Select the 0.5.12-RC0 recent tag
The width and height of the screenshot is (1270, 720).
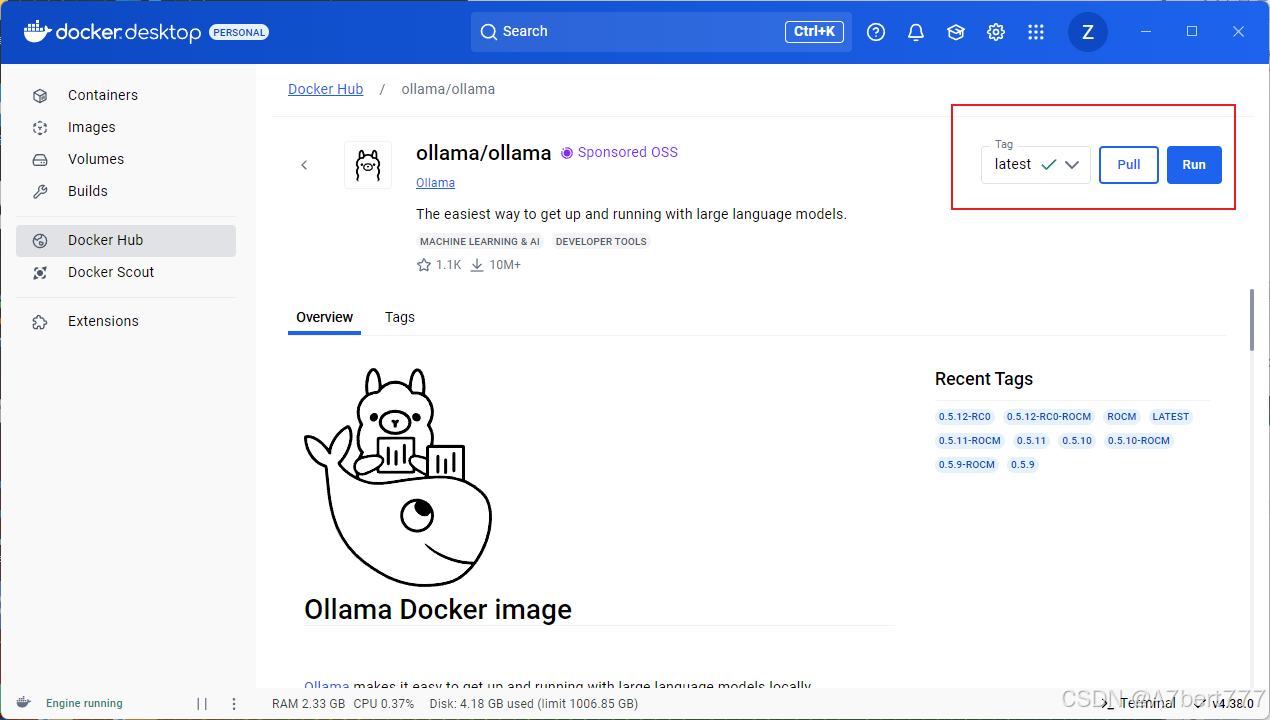964,417
